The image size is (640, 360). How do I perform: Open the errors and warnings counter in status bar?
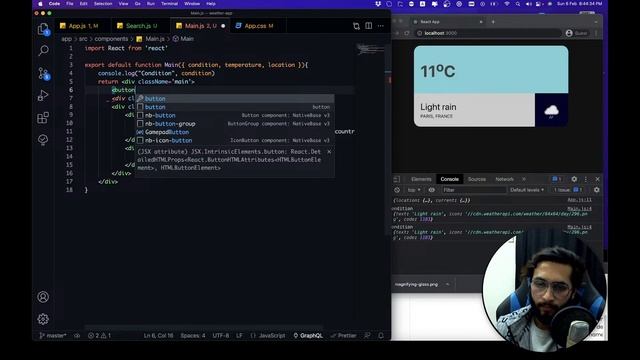100,336
